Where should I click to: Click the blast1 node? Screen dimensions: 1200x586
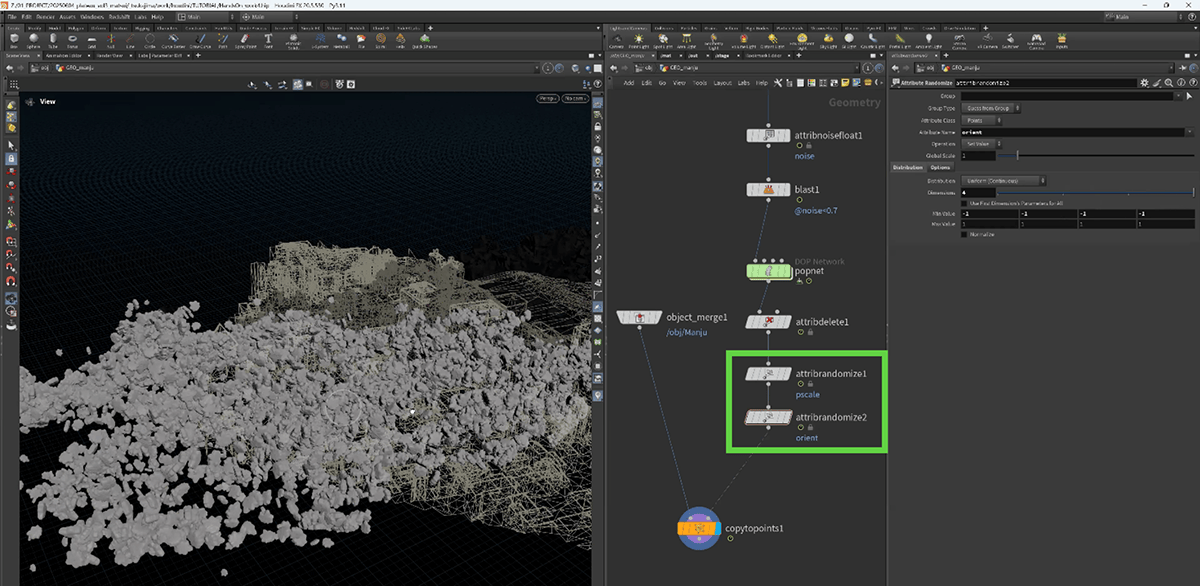point(768,190)
